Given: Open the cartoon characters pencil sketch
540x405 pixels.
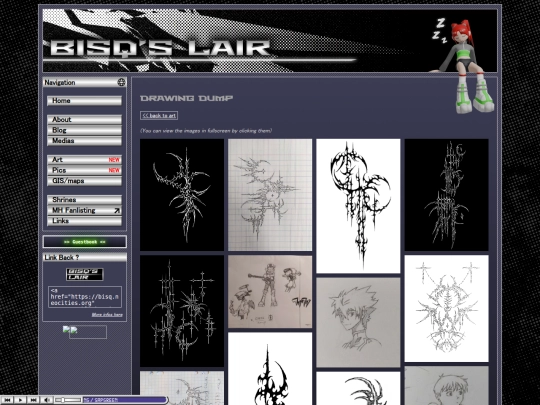Looking at the screenshot, I should click(270, 292).
